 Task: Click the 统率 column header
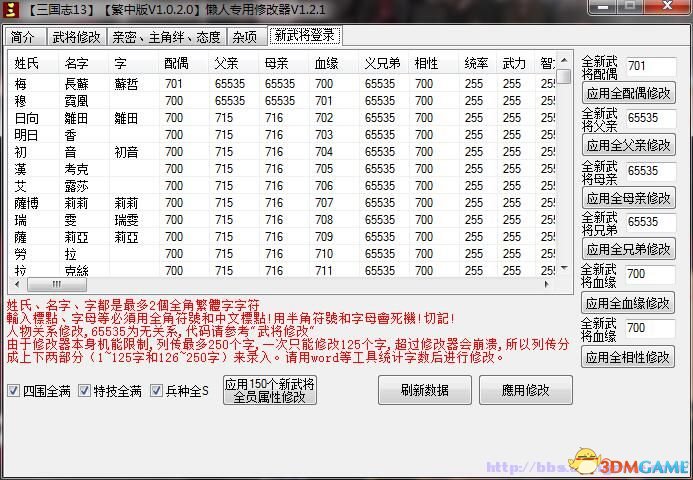[477, 63]
